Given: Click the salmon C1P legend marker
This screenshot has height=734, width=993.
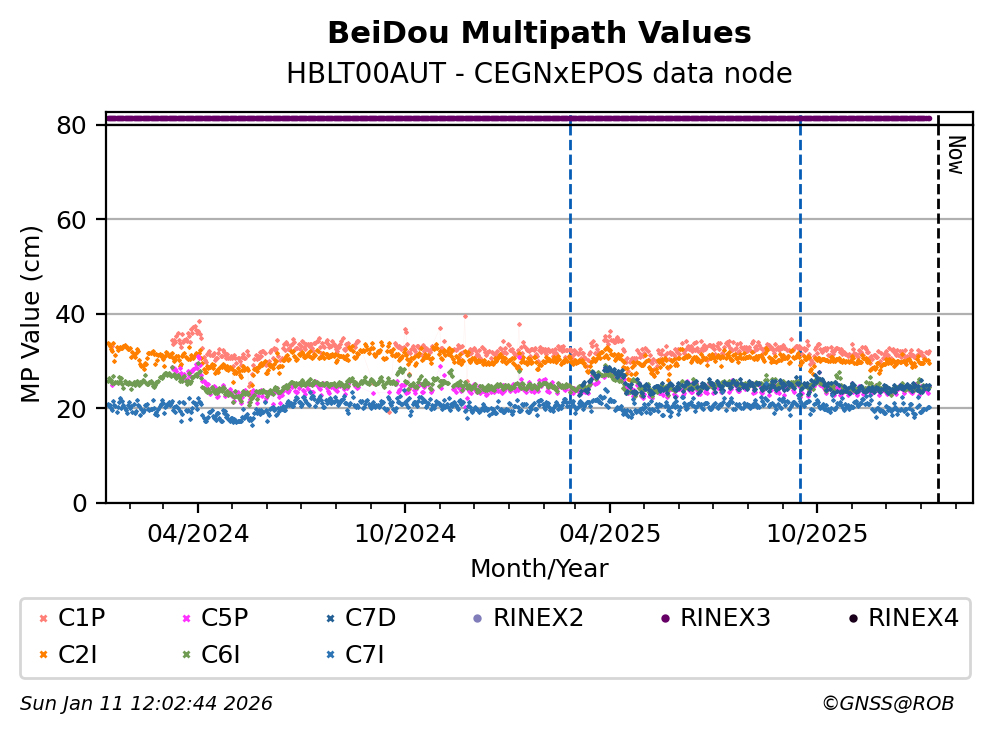Looking at the screenshot, I should click(x=43, y=618).
